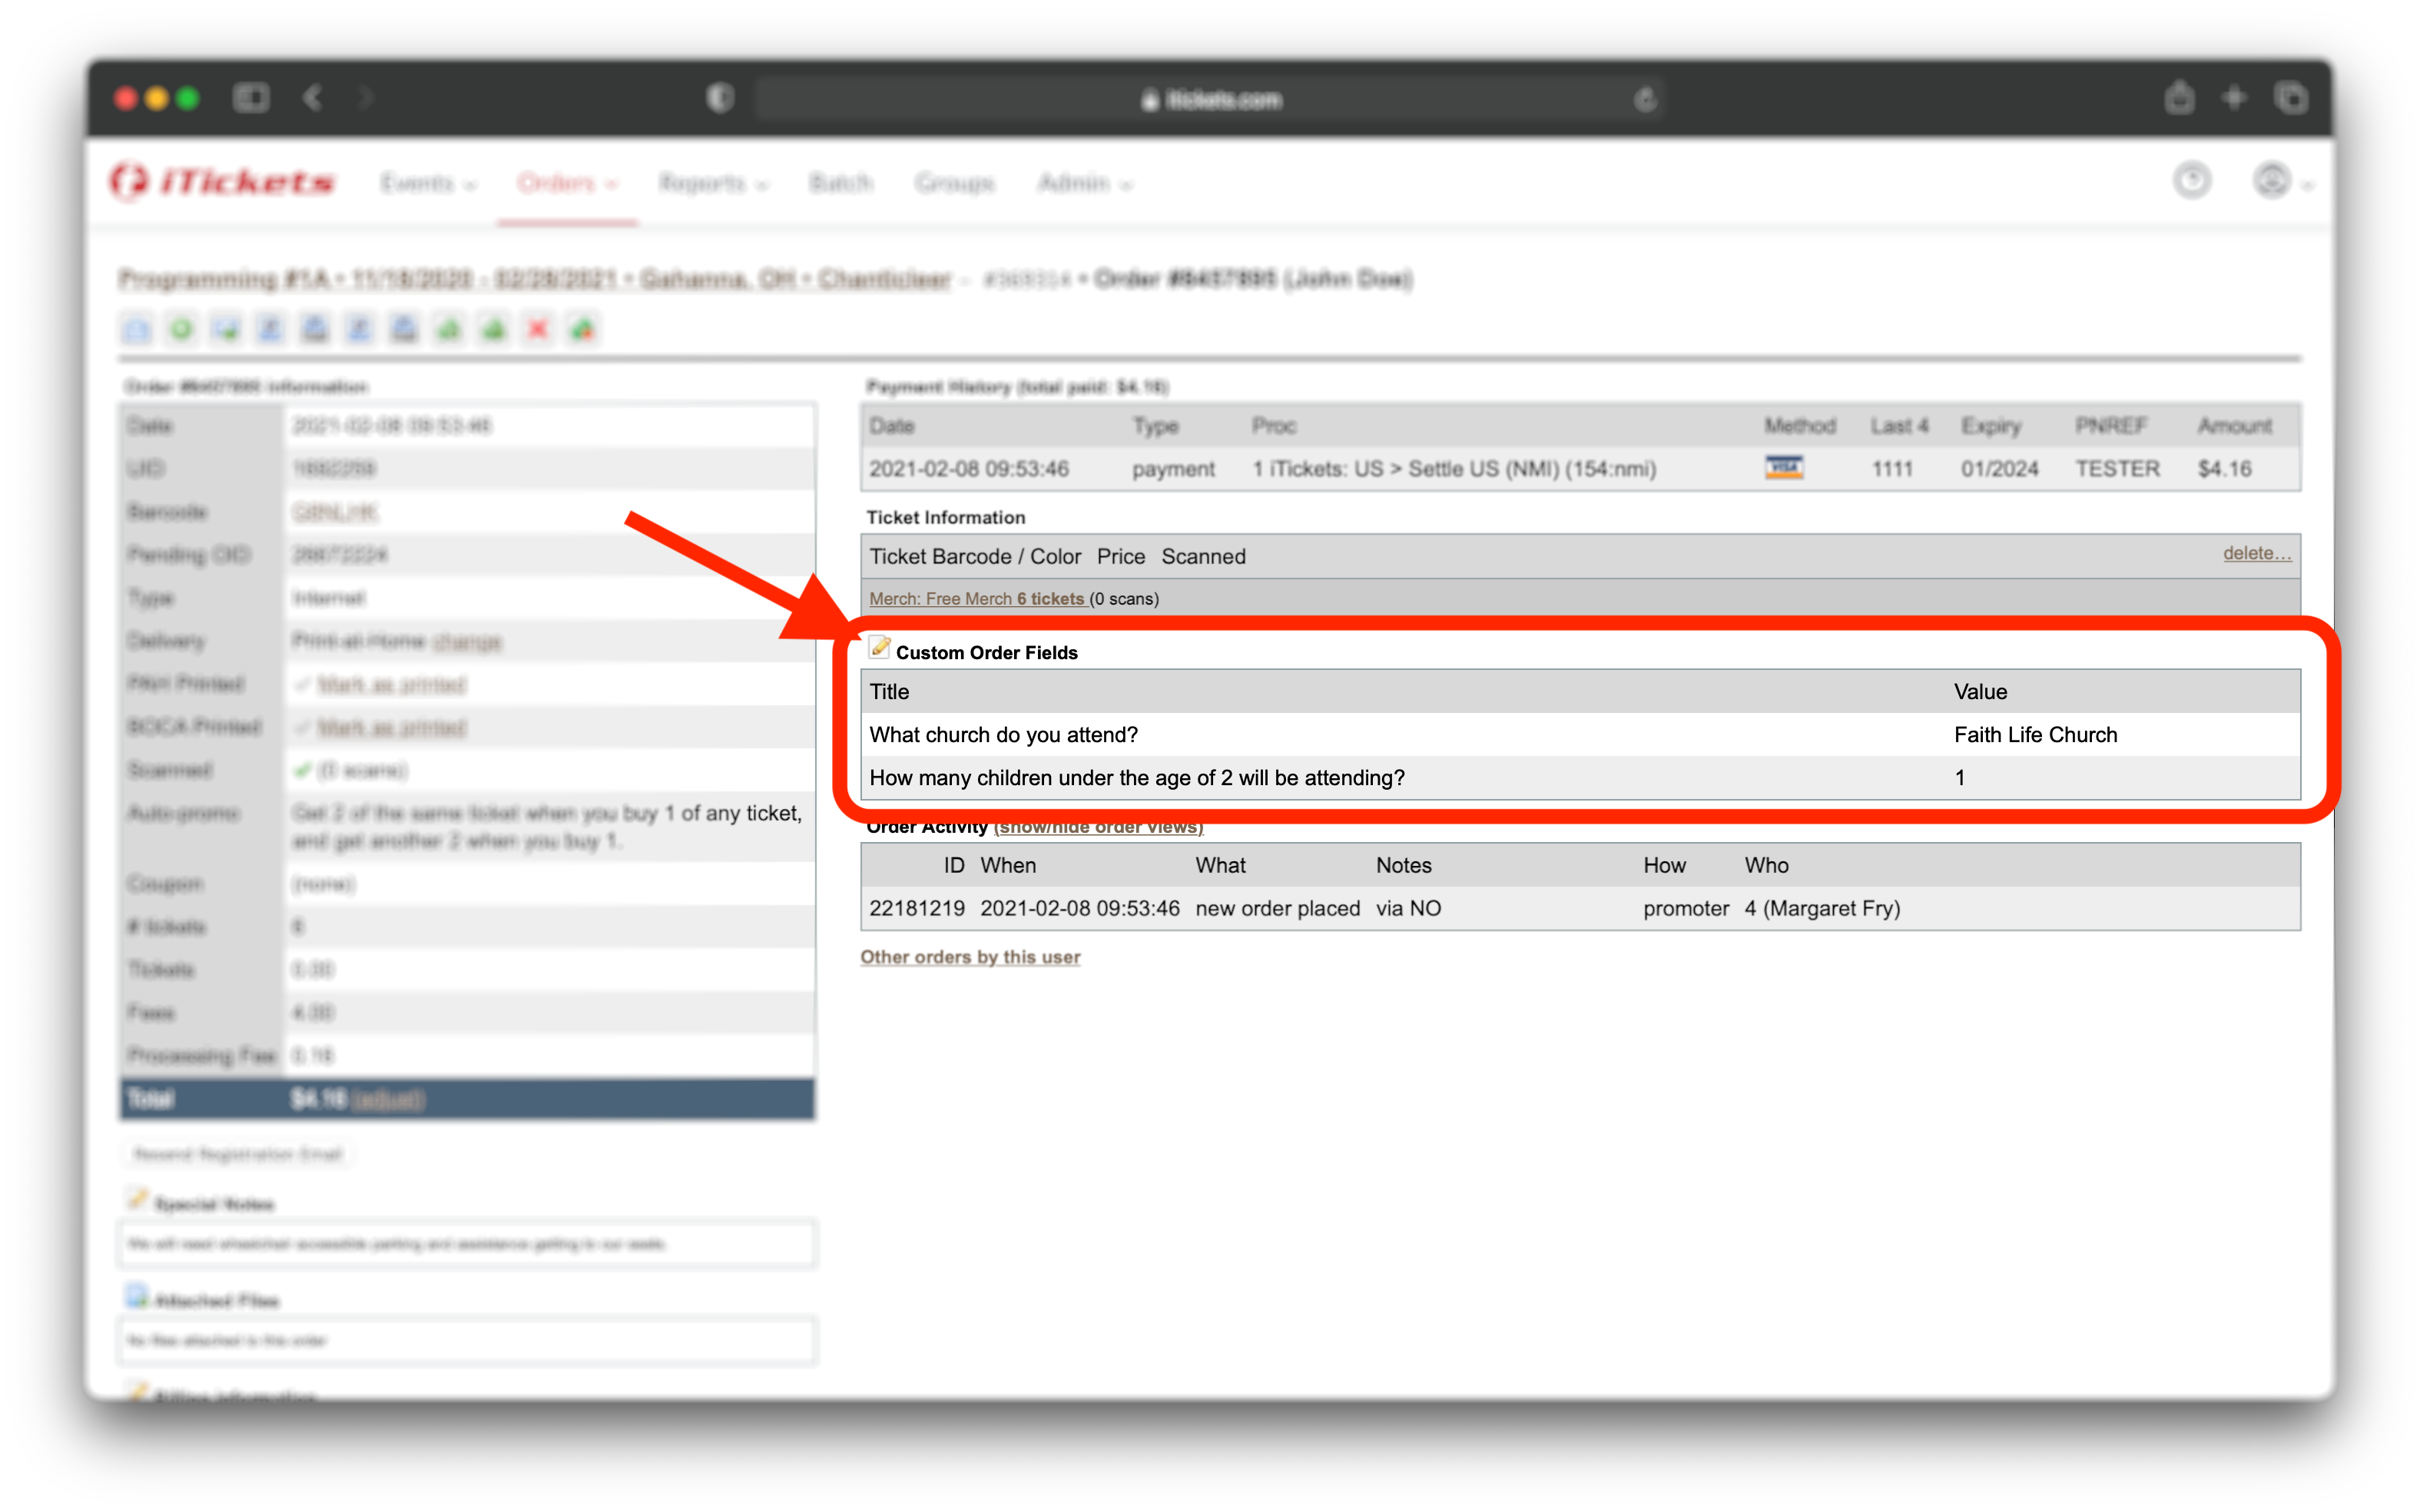This screenshot has height=1512, width=2420.
Task: Open the privacy shield report icon
Action: click(x=720, y=98)
